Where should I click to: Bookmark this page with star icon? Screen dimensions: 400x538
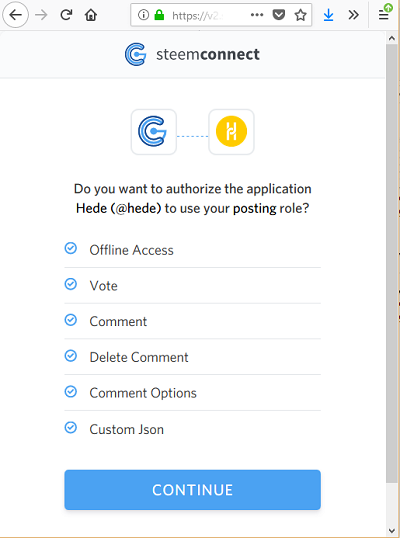(301, 15)
